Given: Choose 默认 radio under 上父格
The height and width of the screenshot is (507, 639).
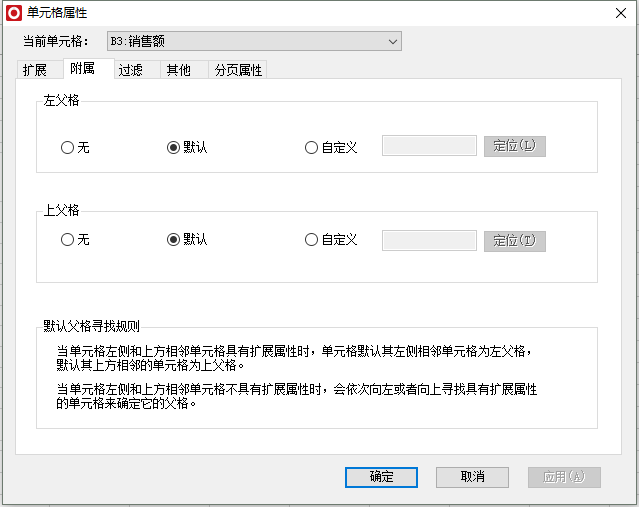Looking at the screenshot, I should (x=187, y=239).
